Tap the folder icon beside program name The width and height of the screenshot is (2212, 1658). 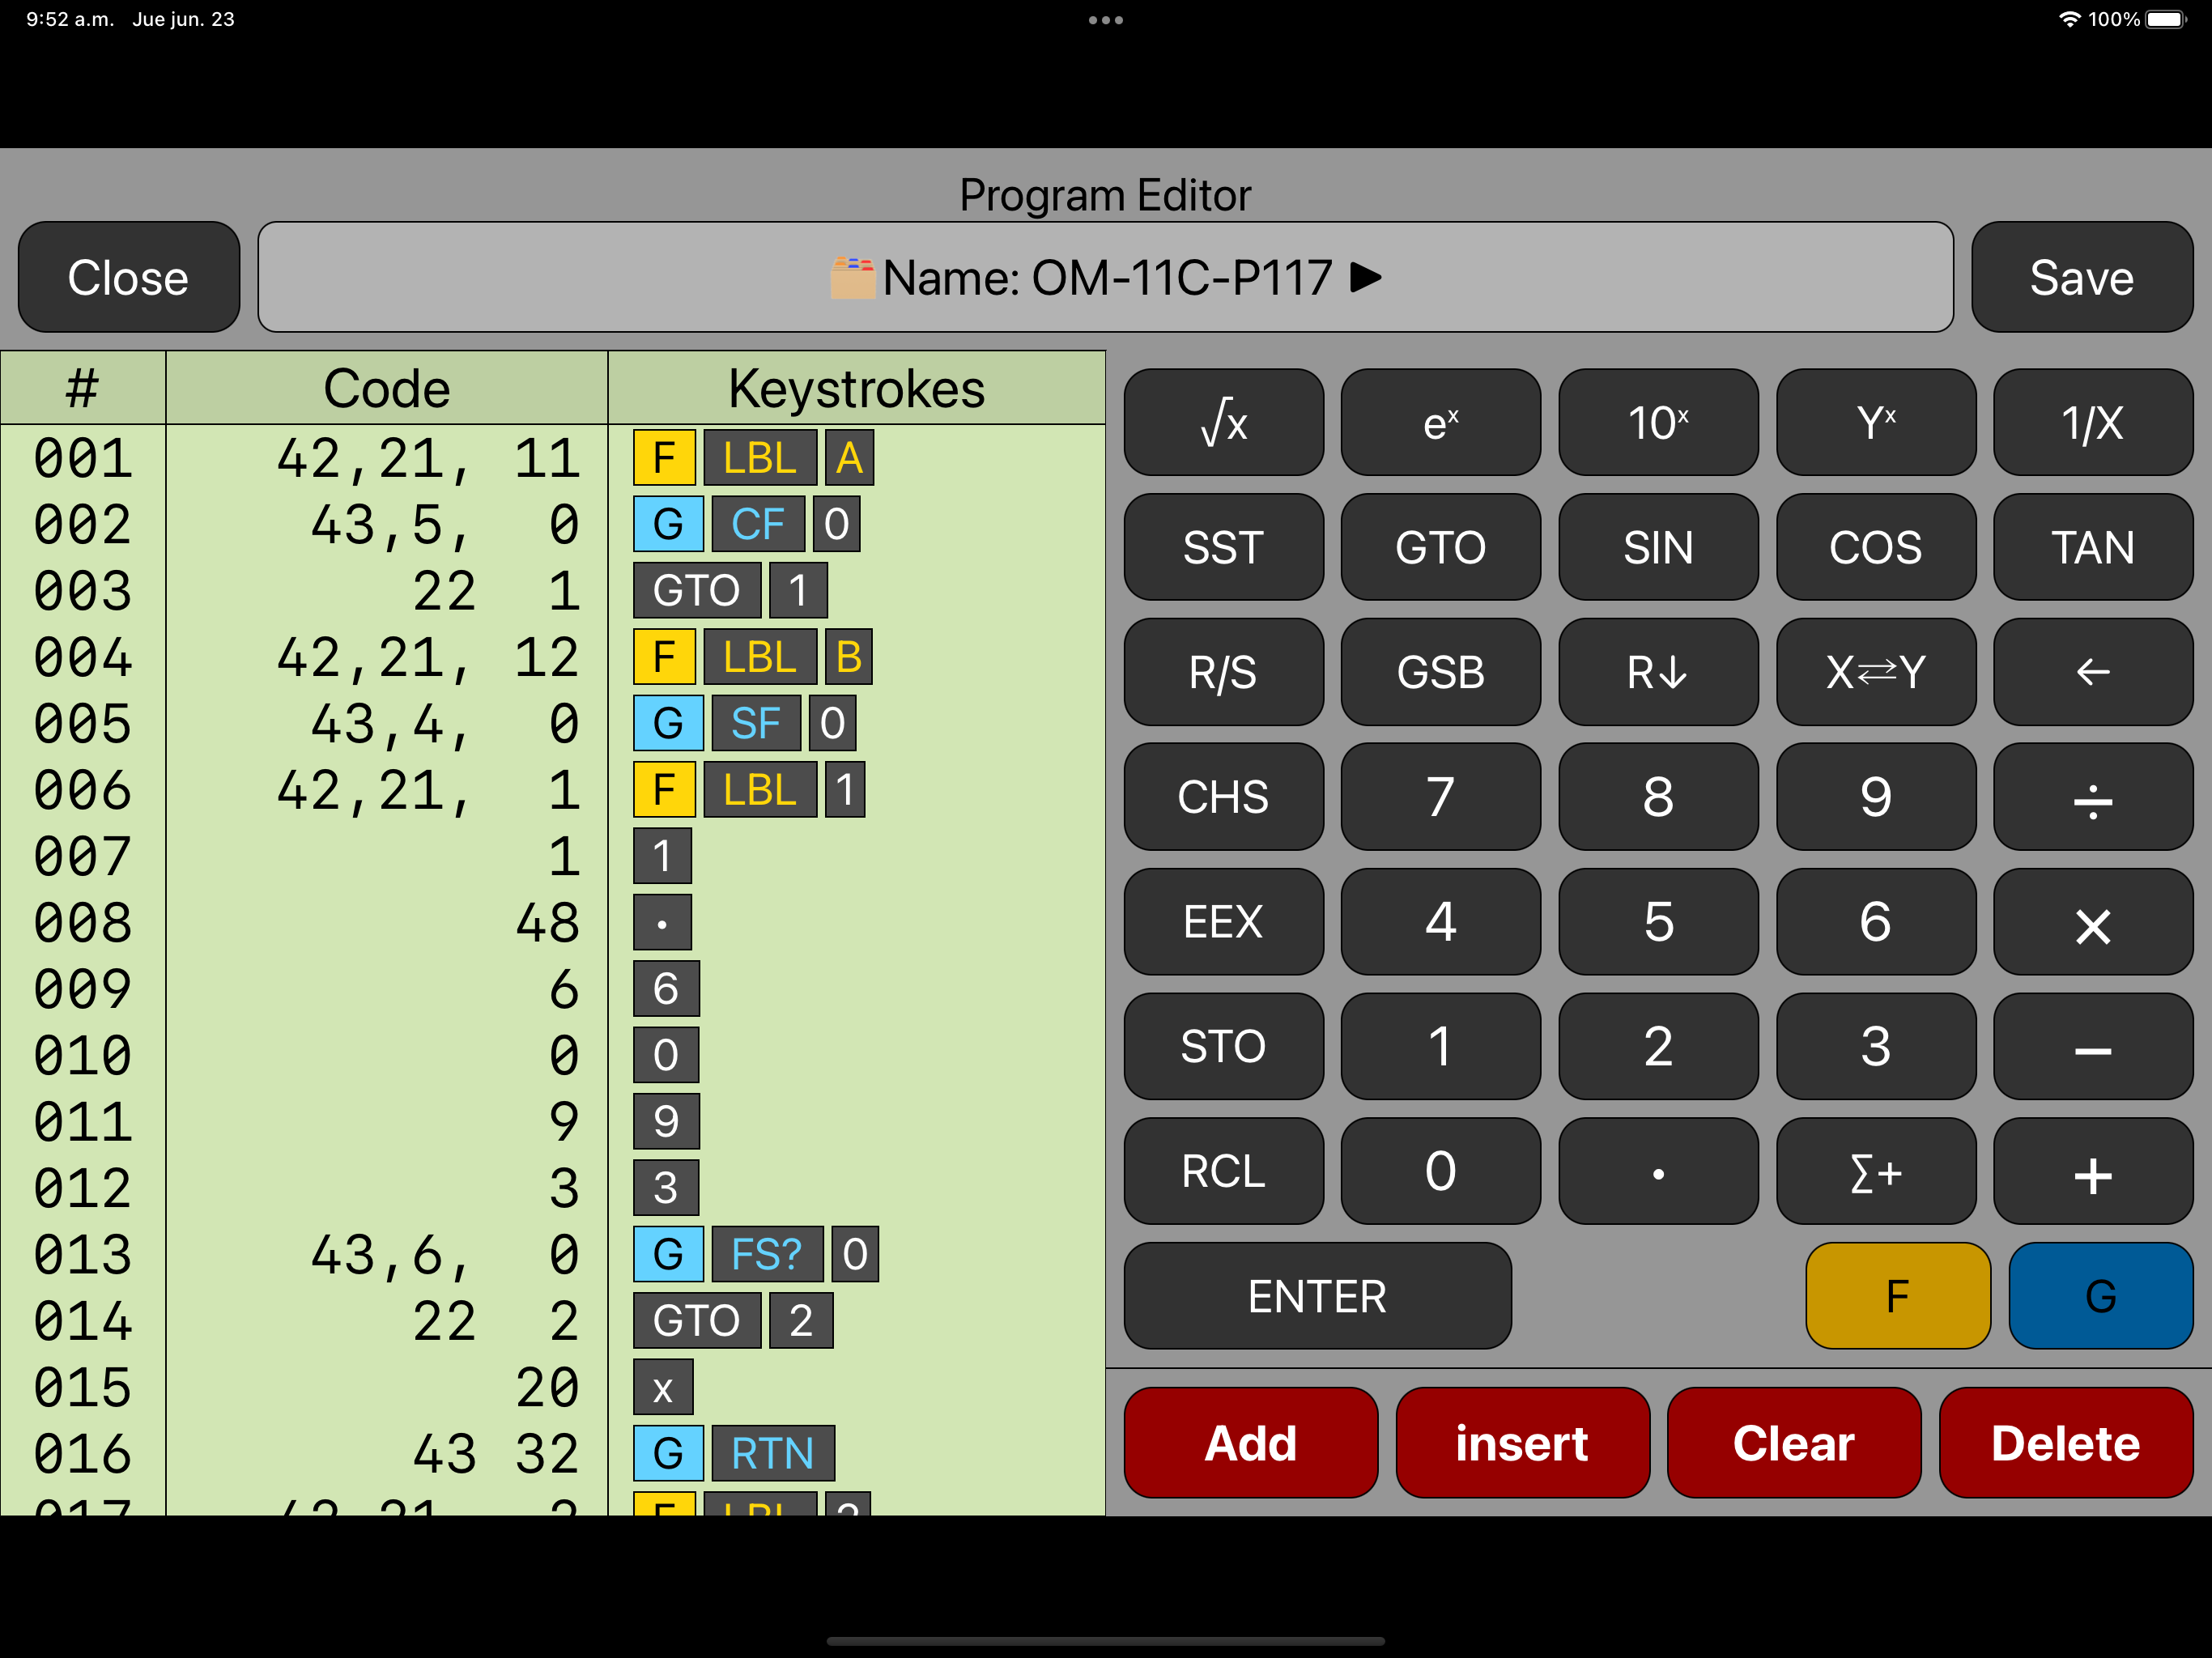[x=852, y=278]
